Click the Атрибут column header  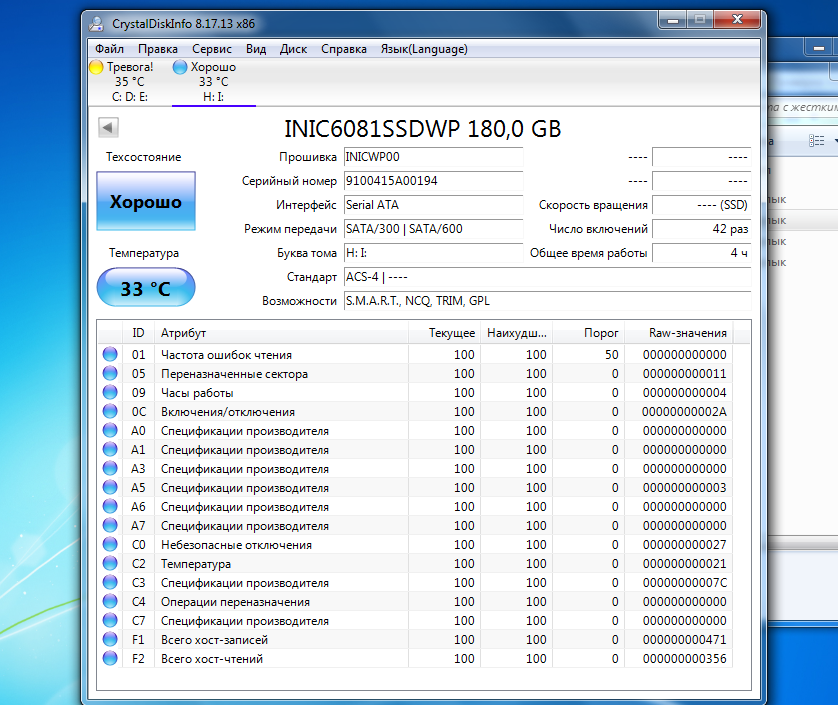click(282, 333)
